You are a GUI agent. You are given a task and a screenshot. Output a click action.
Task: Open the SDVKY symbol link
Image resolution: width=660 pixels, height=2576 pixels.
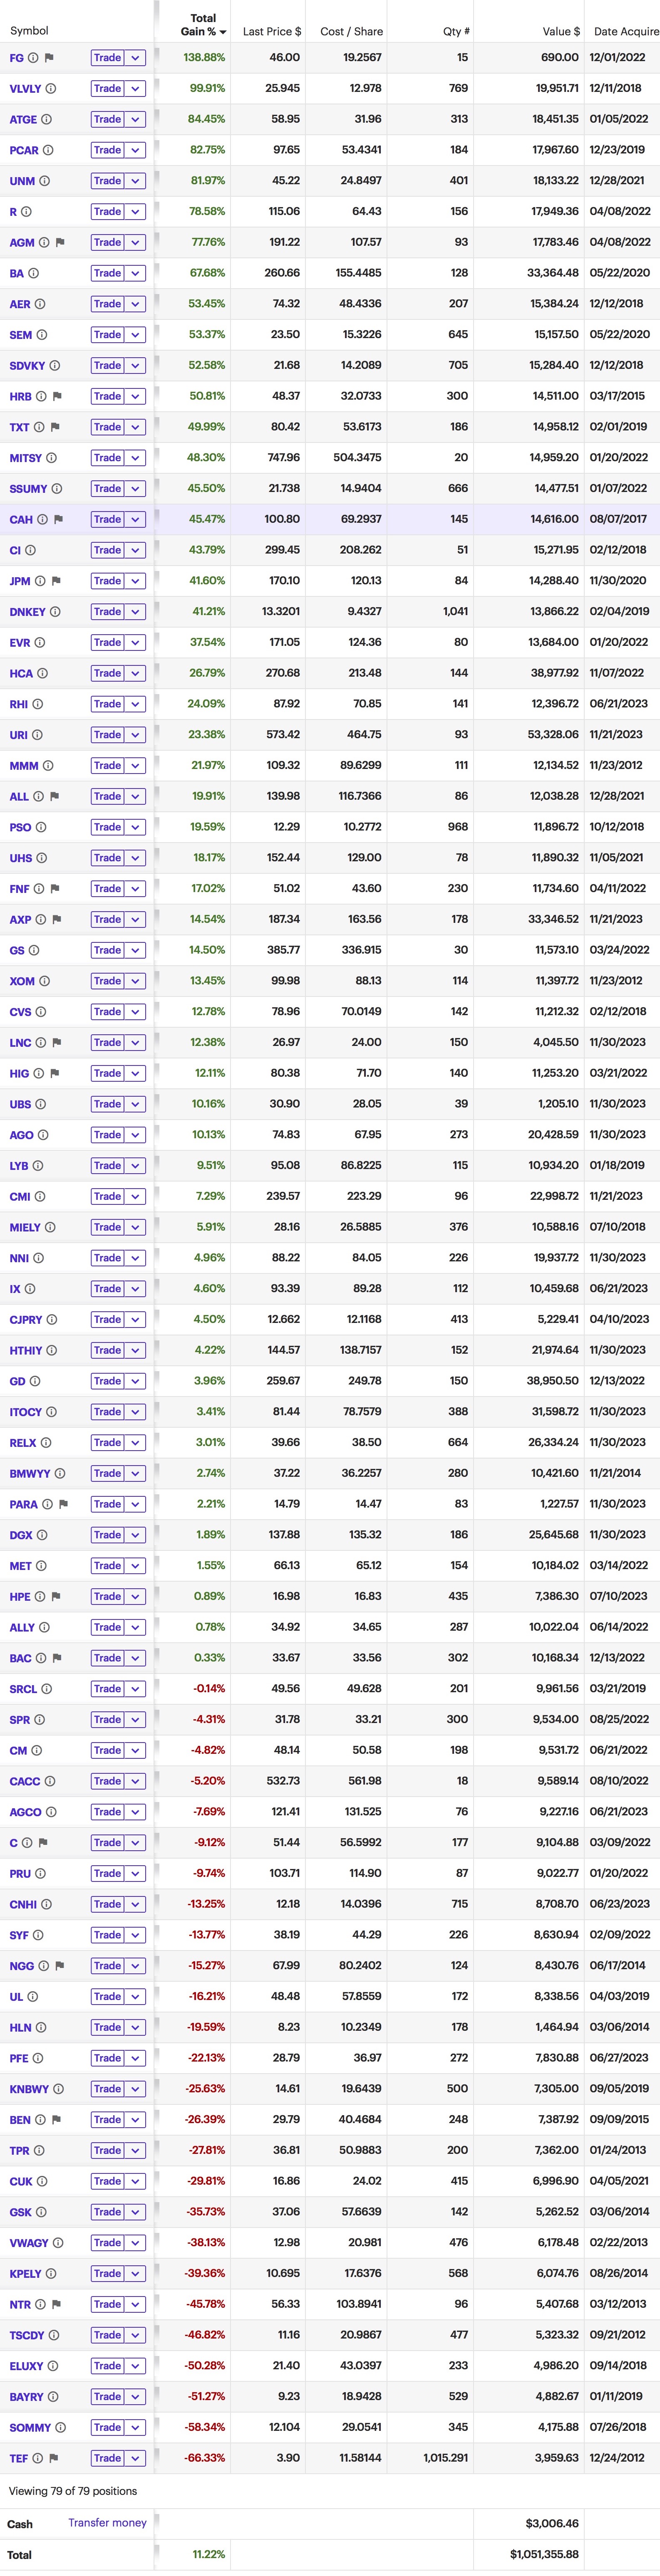click(x=27, y=366)
